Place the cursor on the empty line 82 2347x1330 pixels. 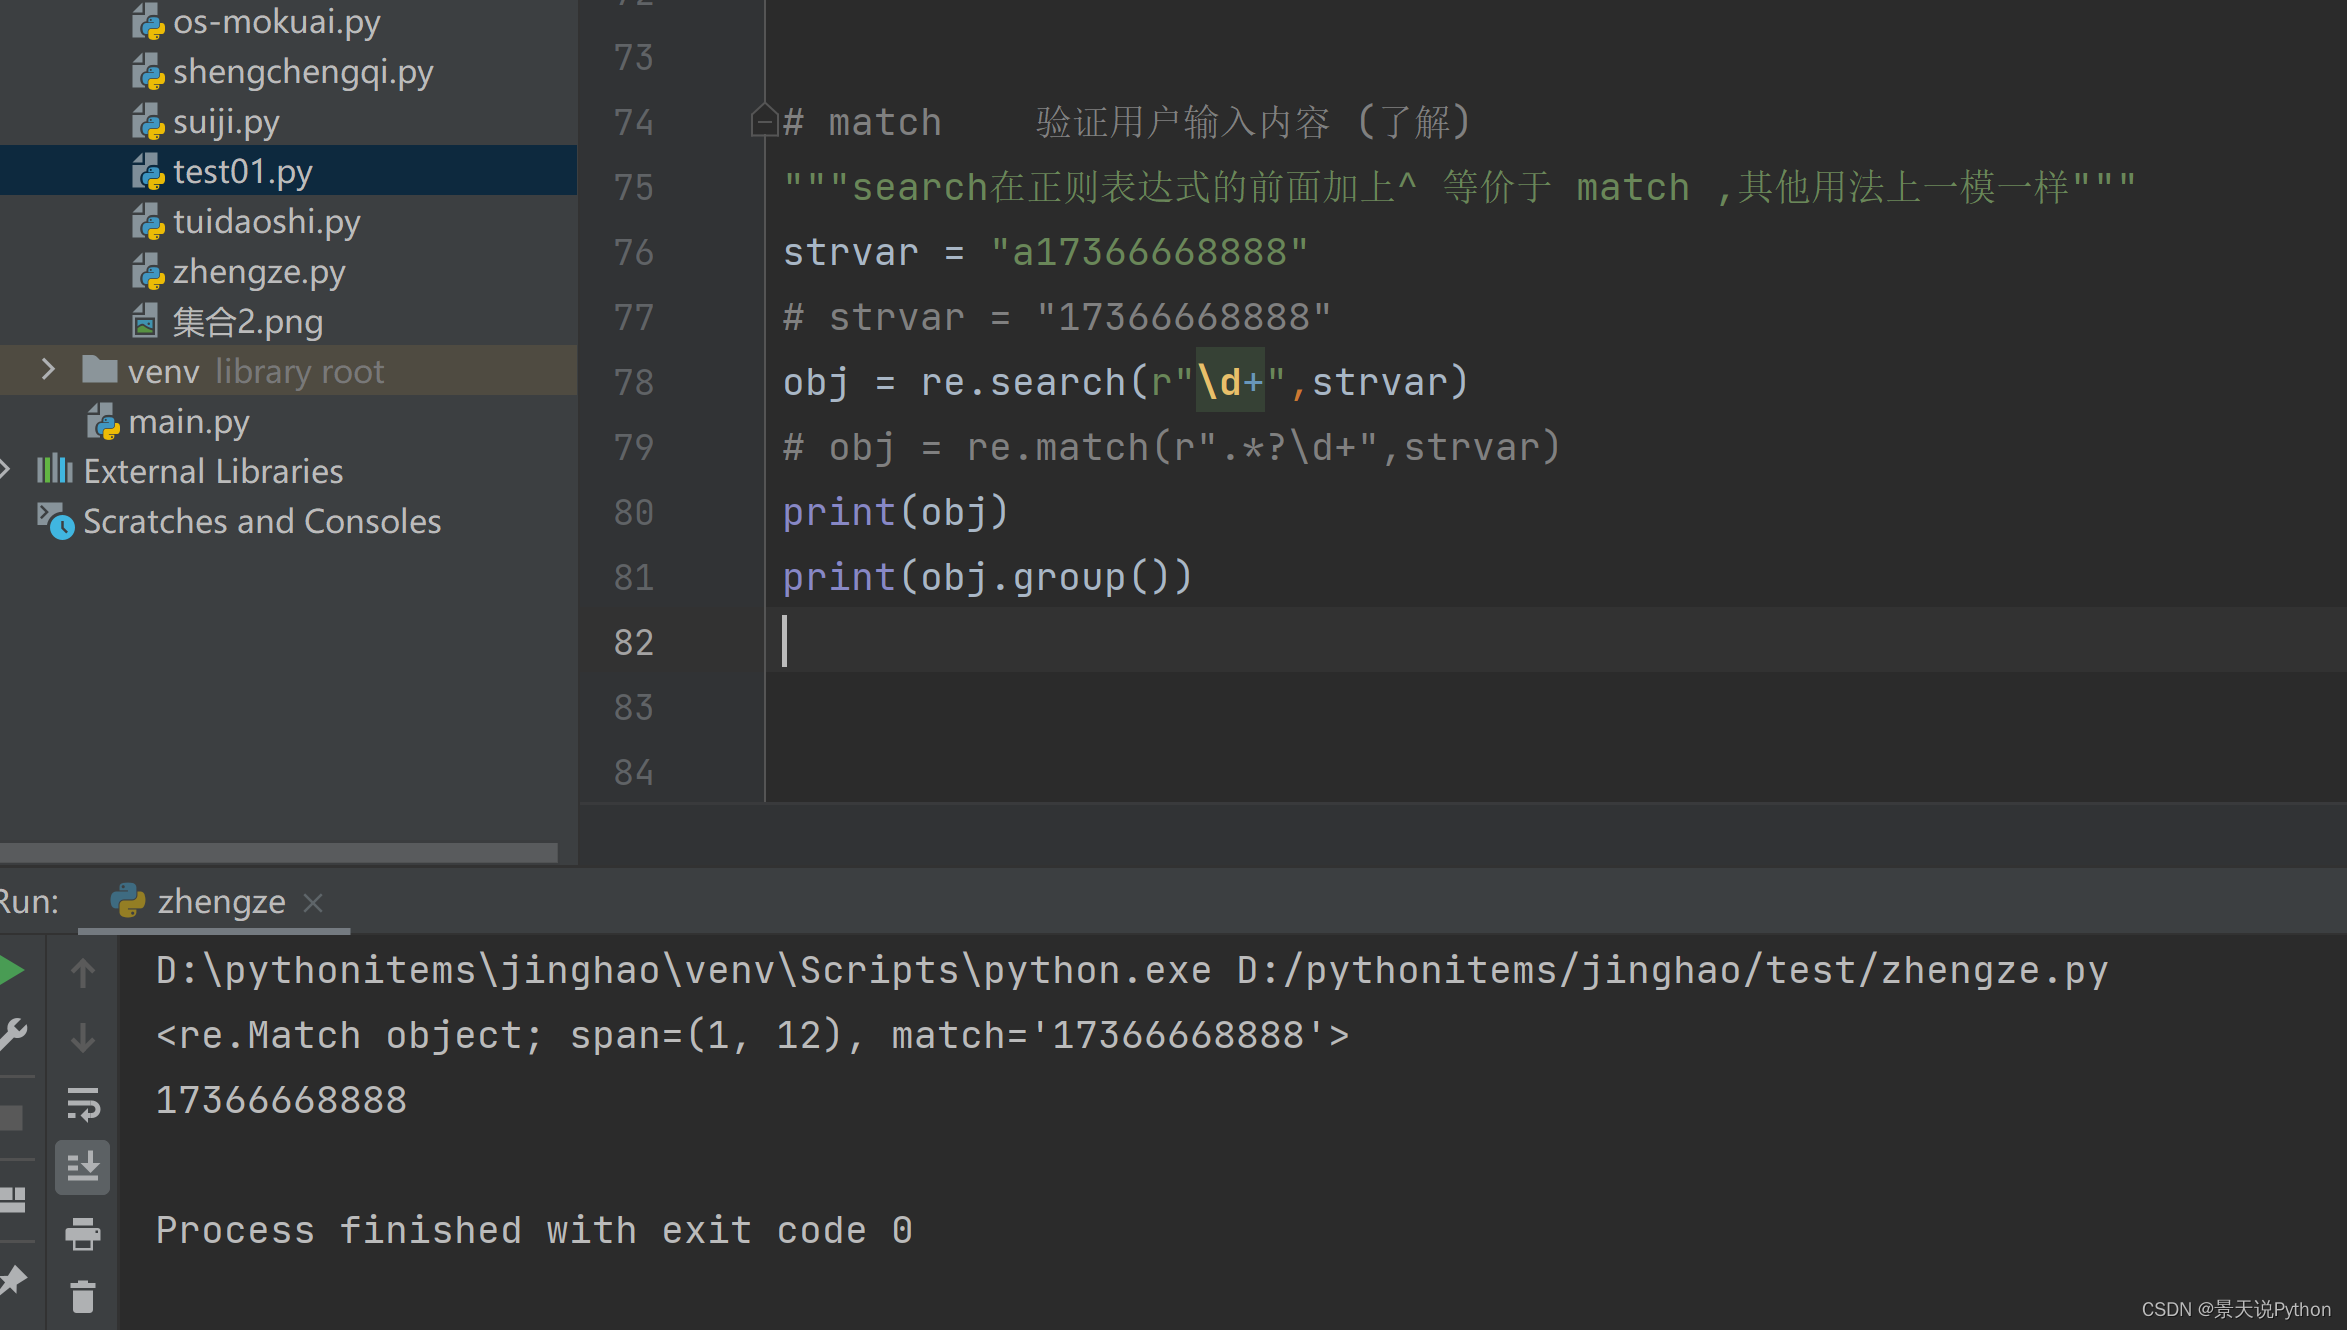pos(1555,641)
